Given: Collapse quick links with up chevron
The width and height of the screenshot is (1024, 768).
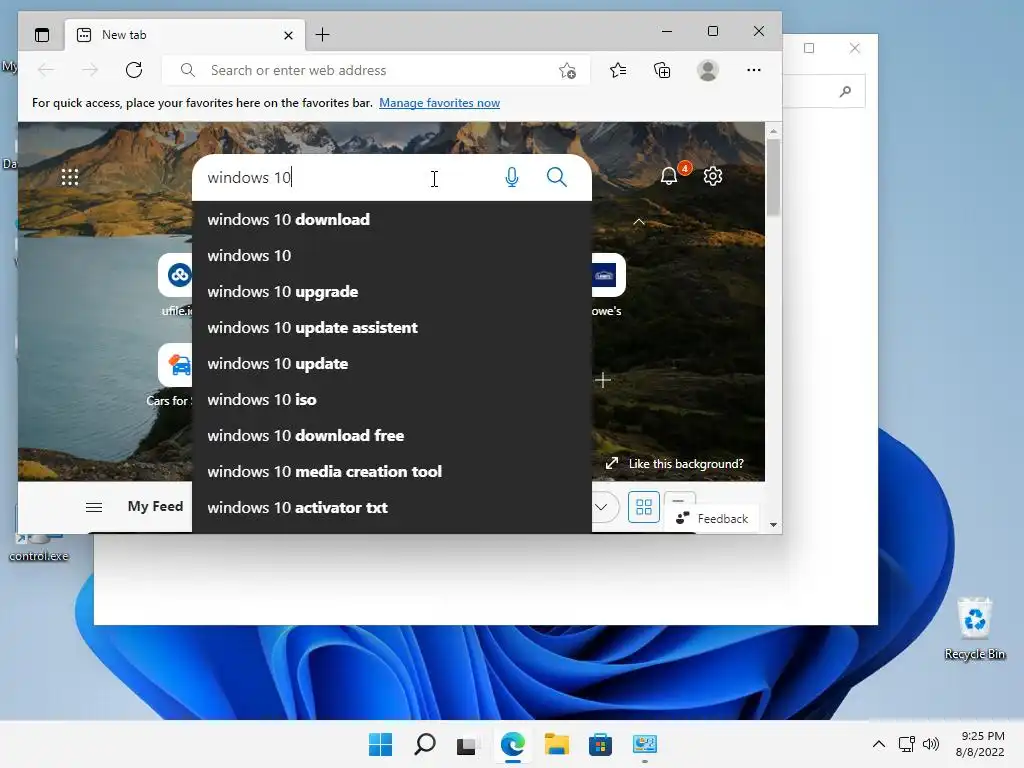Looking at the screenshot, I should (x=639, y=222).
